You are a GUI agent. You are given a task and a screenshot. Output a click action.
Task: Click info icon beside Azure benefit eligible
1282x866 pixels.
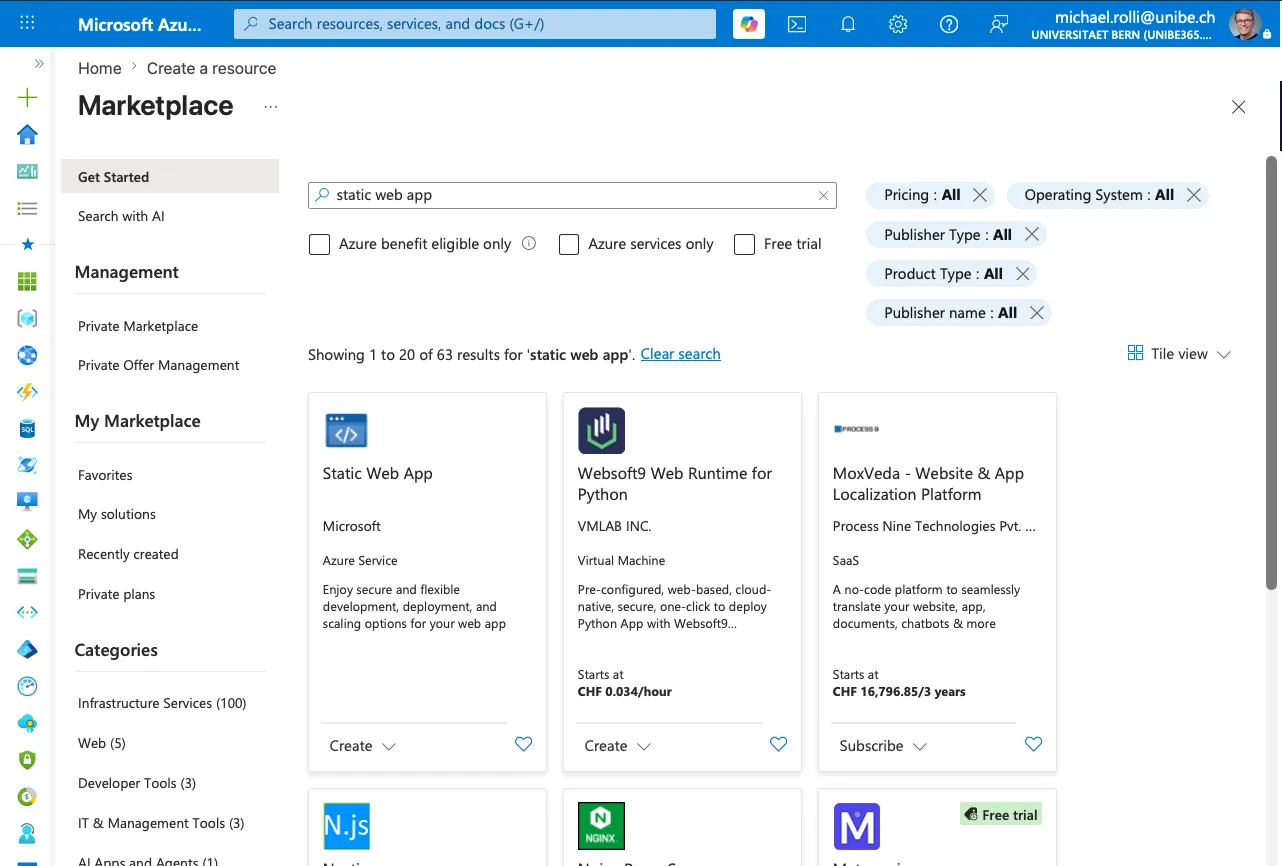coord(529,243)
